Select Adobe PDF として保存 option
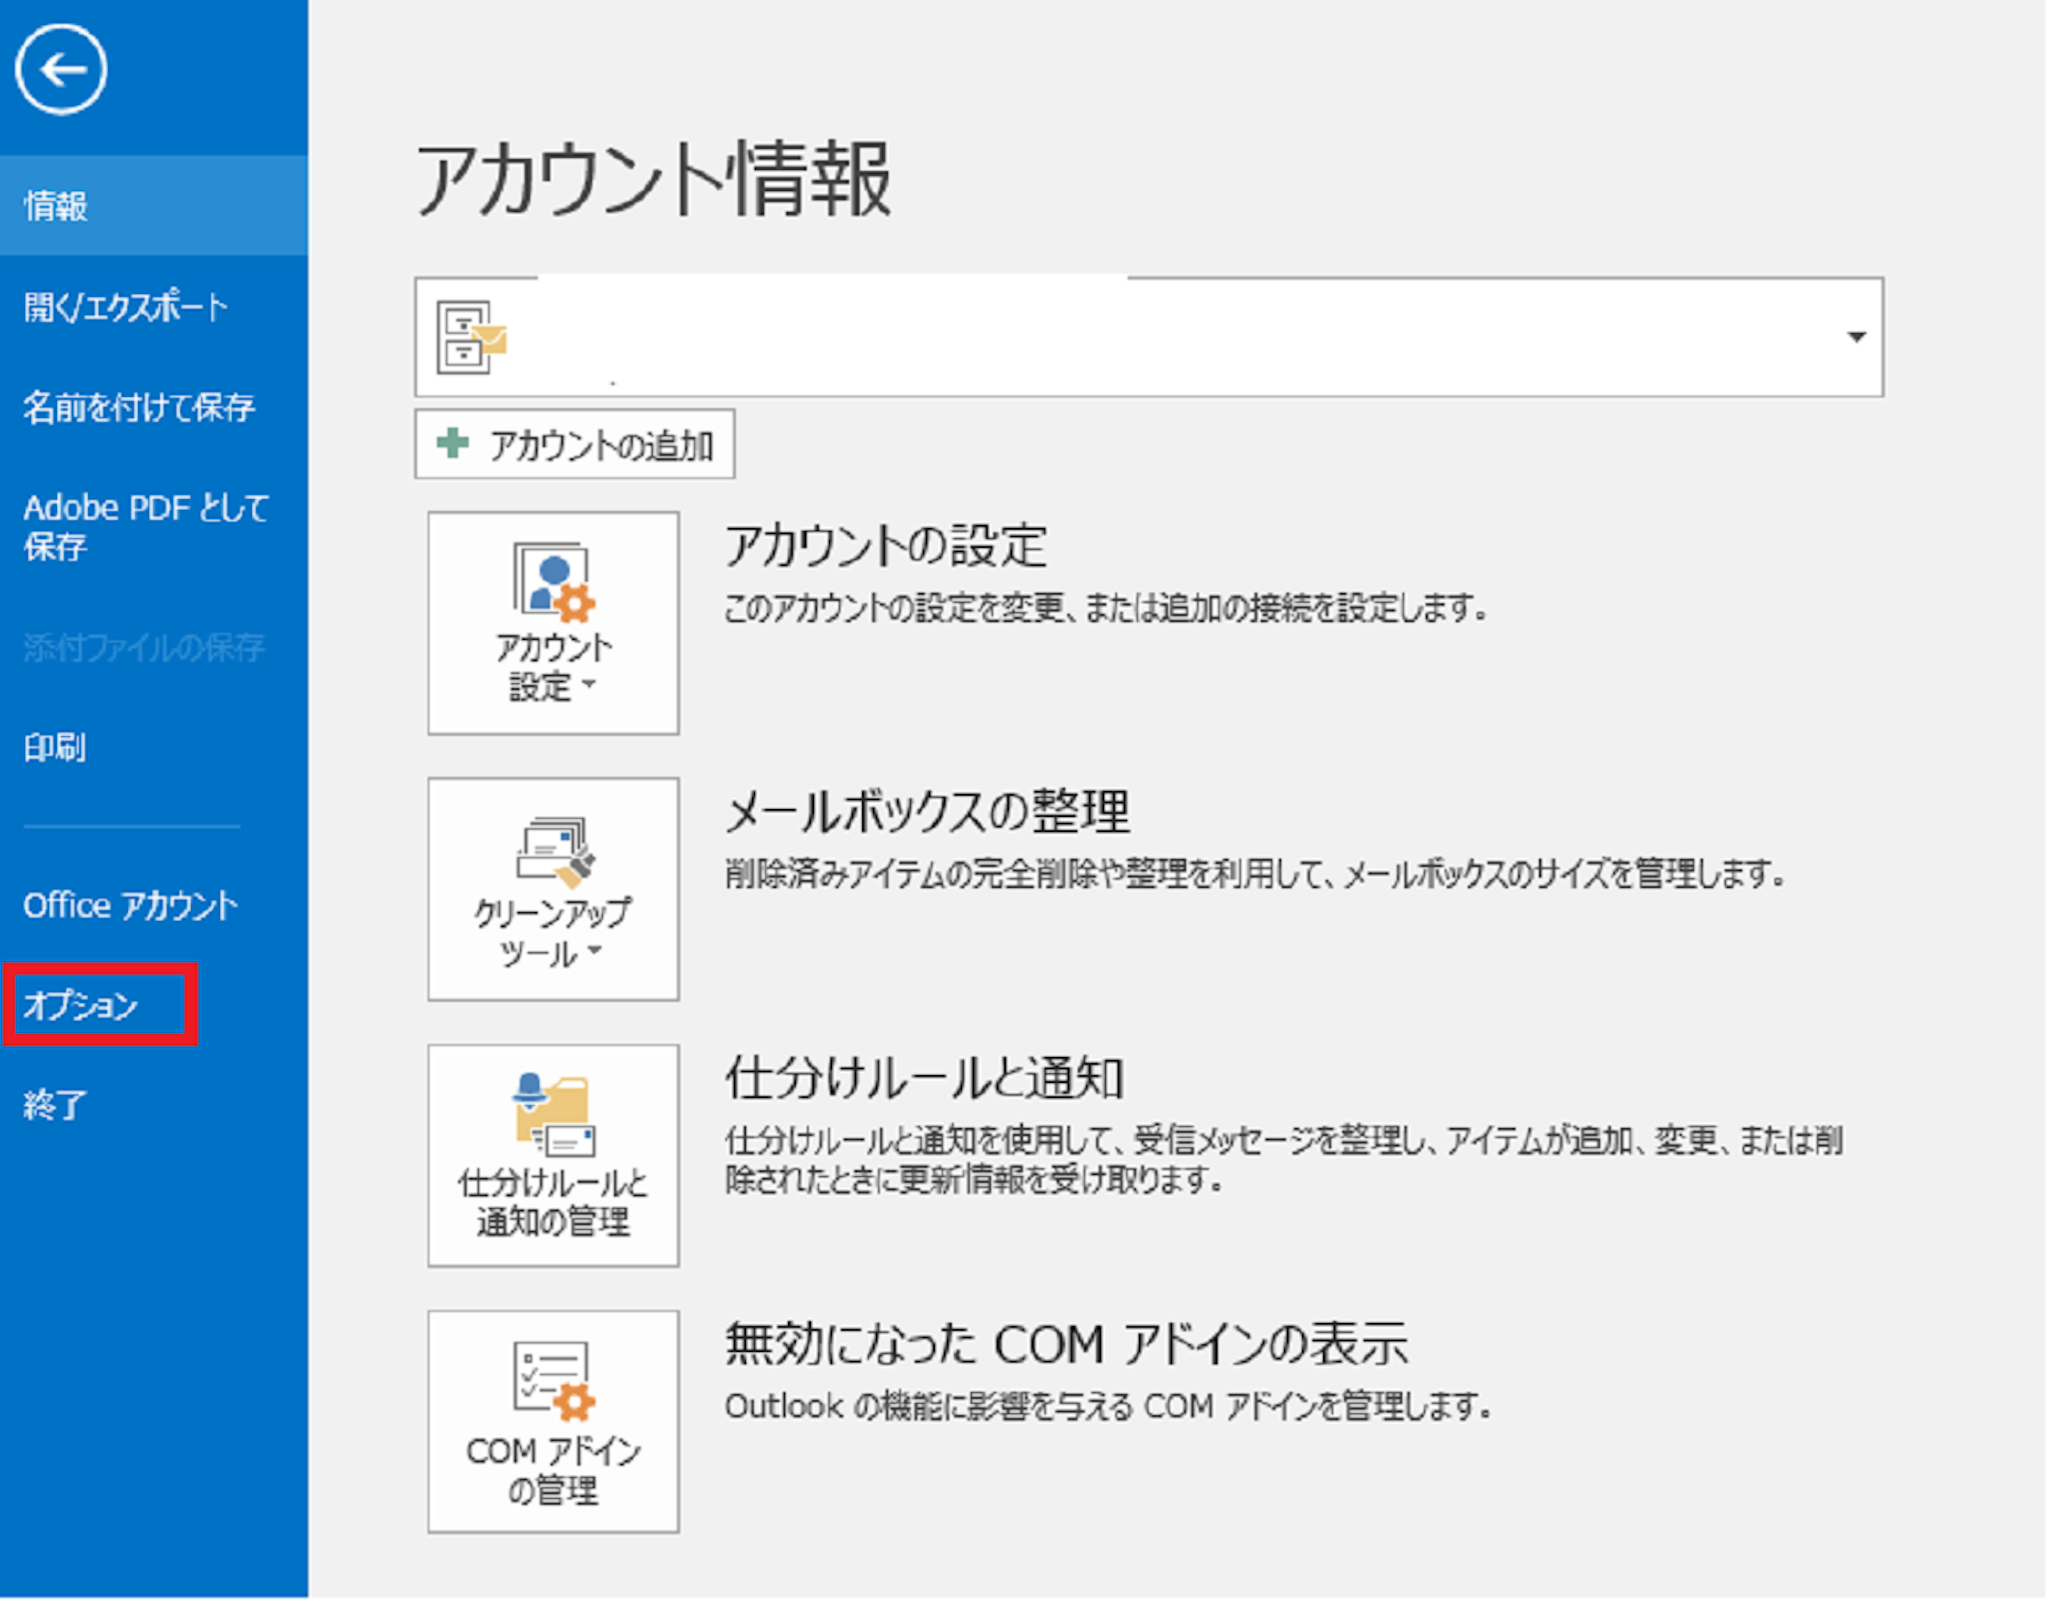Viewport: 2048px width, 1605px height. 144,527
